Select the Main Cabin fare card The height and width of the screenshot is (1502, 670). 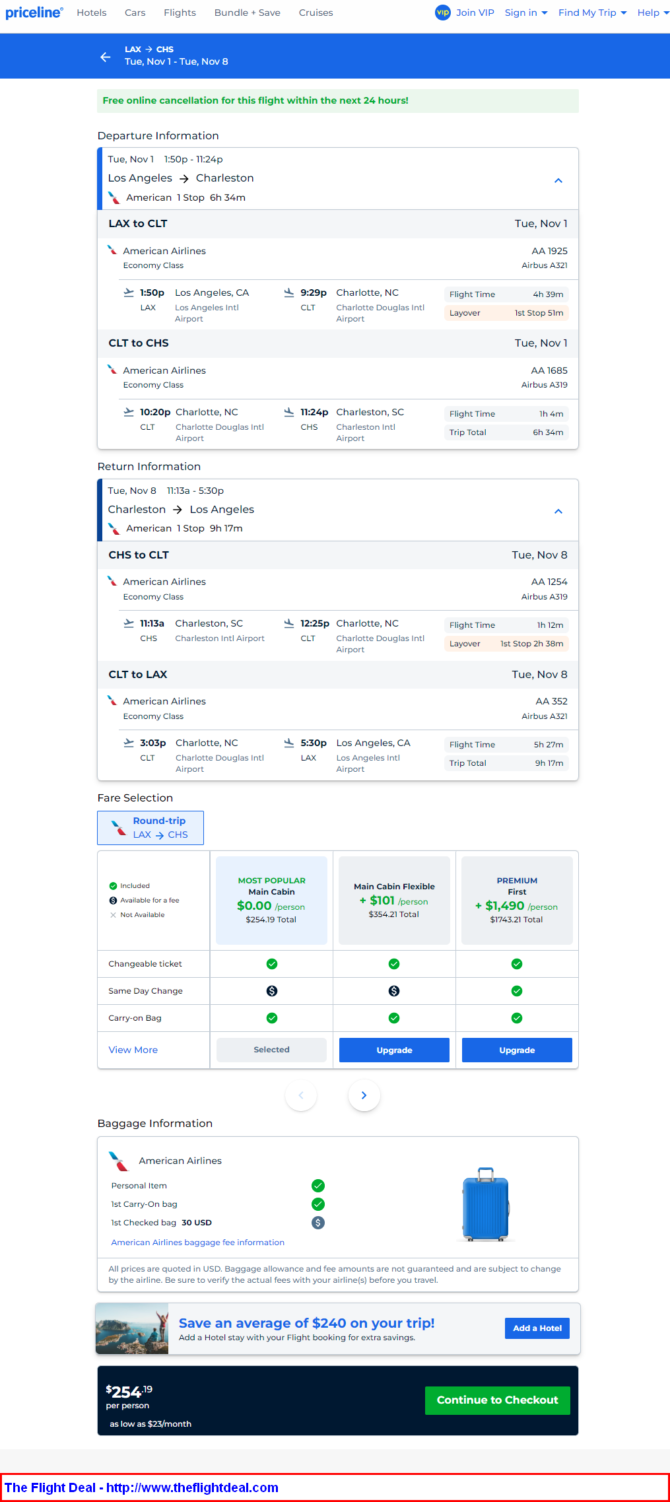coord(272,900)
